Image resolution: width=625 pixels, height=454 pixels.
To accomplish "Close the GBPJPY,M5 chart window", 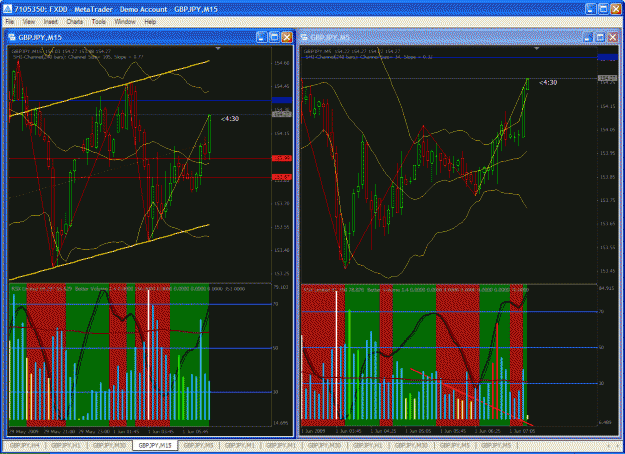I will (x=613, y=37).
